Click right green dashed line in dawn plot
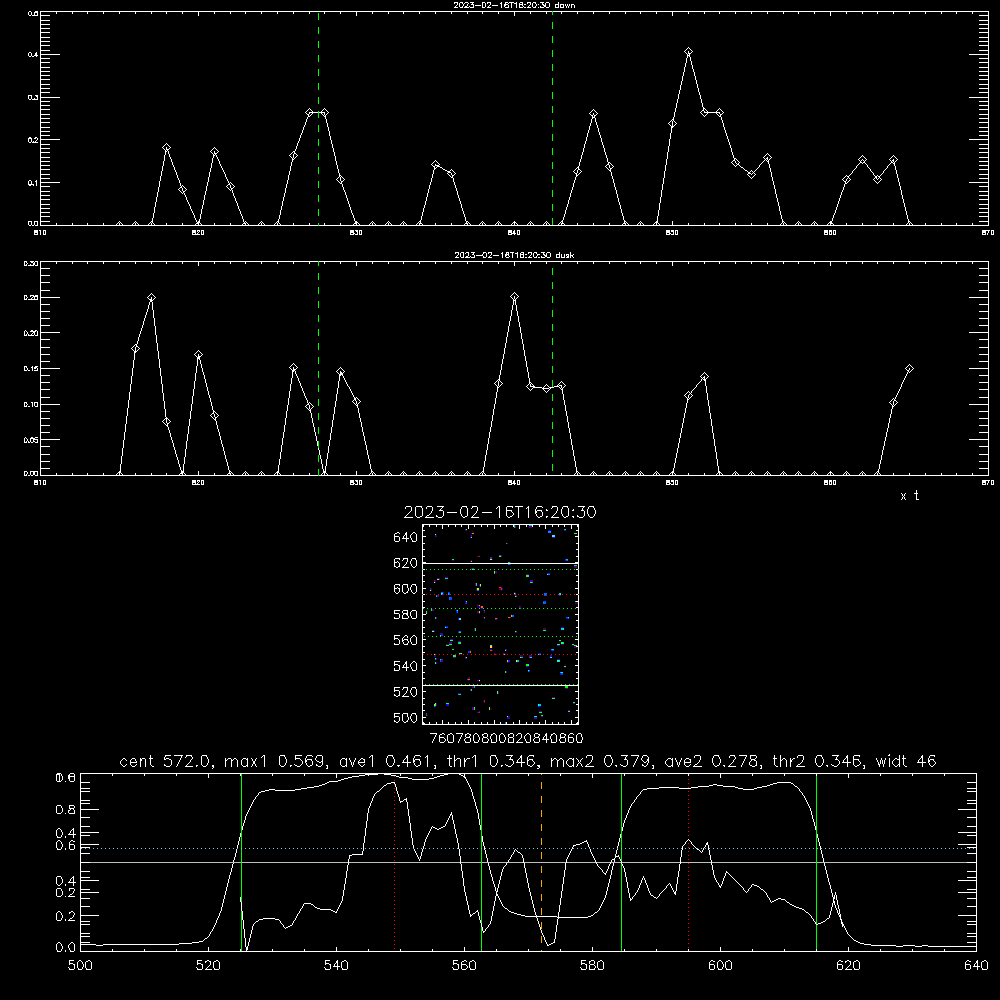Screen dimensions: 1000x1000 coord(552,118)
